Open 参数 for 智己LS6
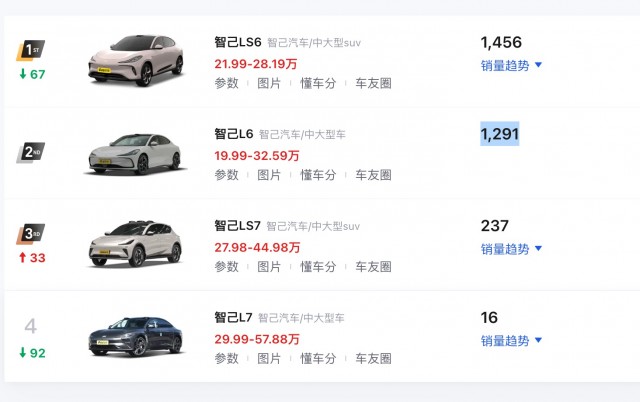 (227, 83)
